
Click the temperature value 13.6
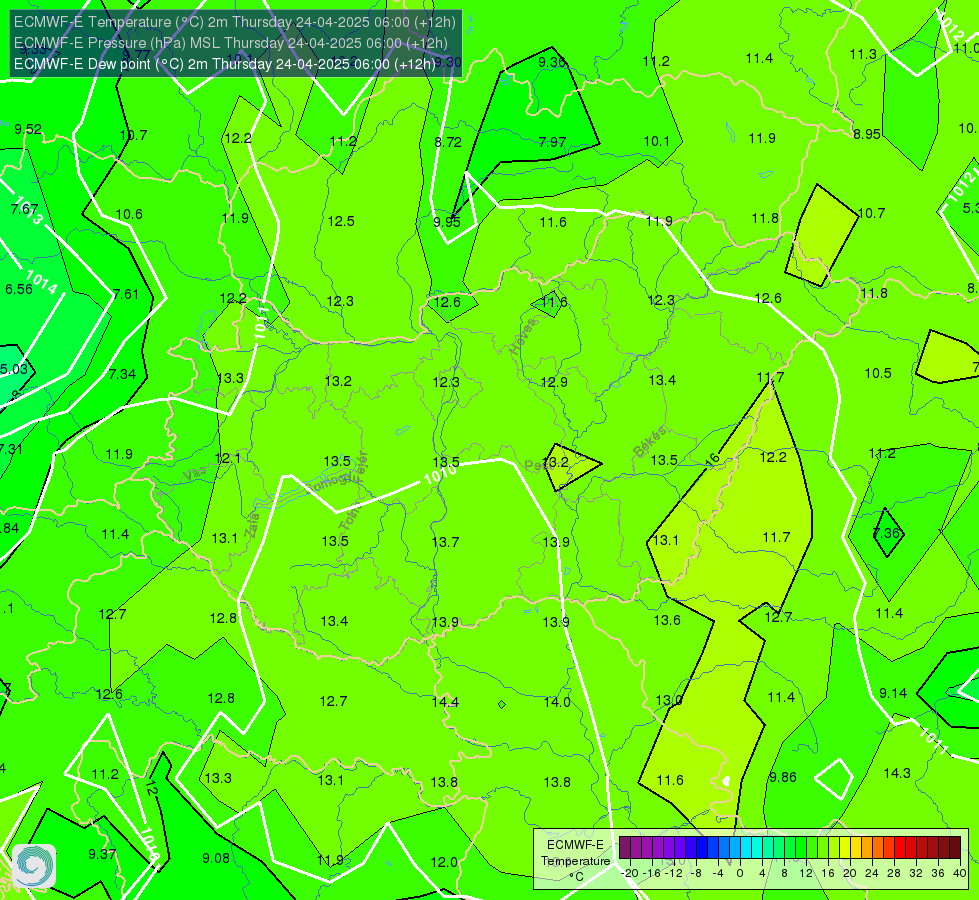pyautogui.click(x=667, y=620)
